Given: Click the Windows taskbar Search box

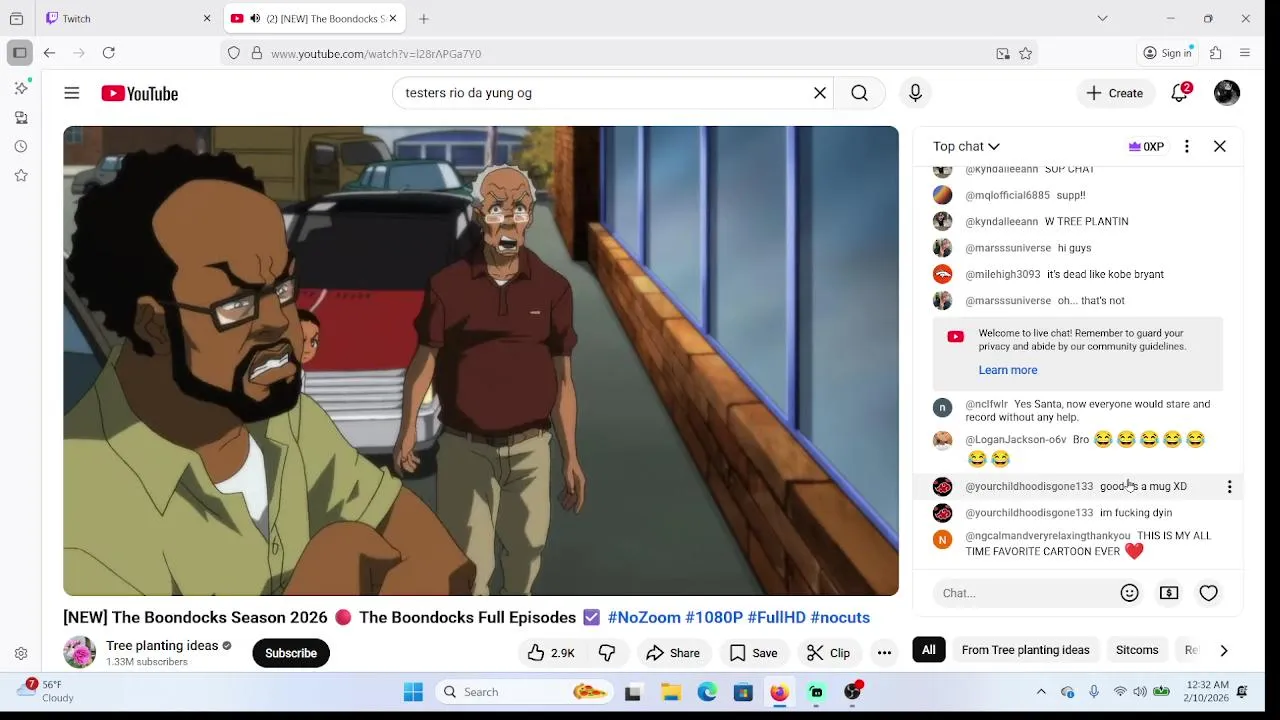Looking at the screenshot, I should tap(524, 692).
